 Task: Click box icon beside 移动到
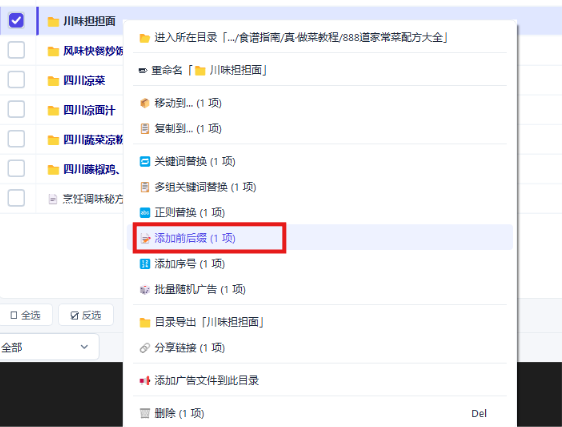point(144,103)
